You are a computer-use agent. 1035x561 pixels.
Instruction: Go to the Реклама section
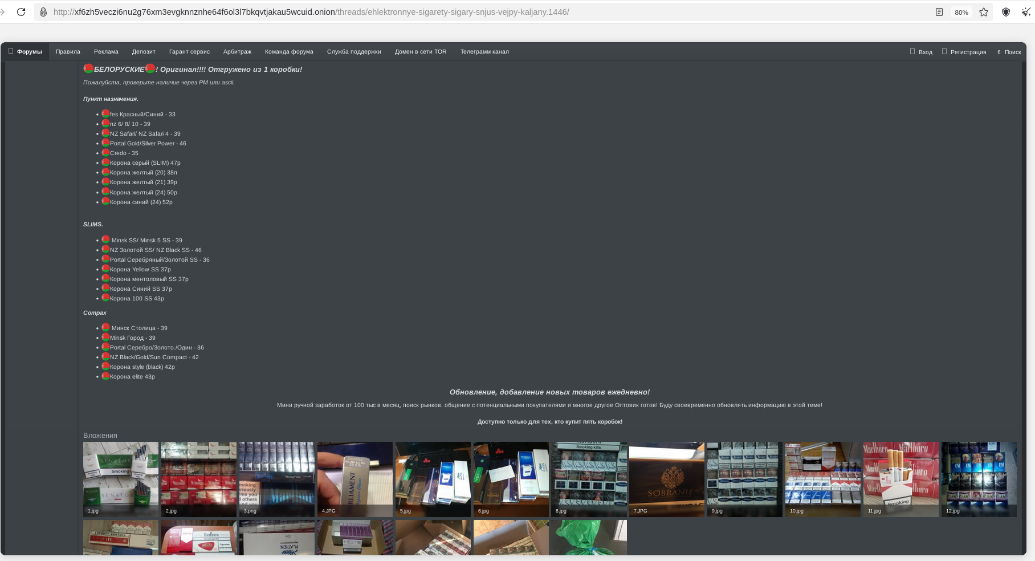106,51
